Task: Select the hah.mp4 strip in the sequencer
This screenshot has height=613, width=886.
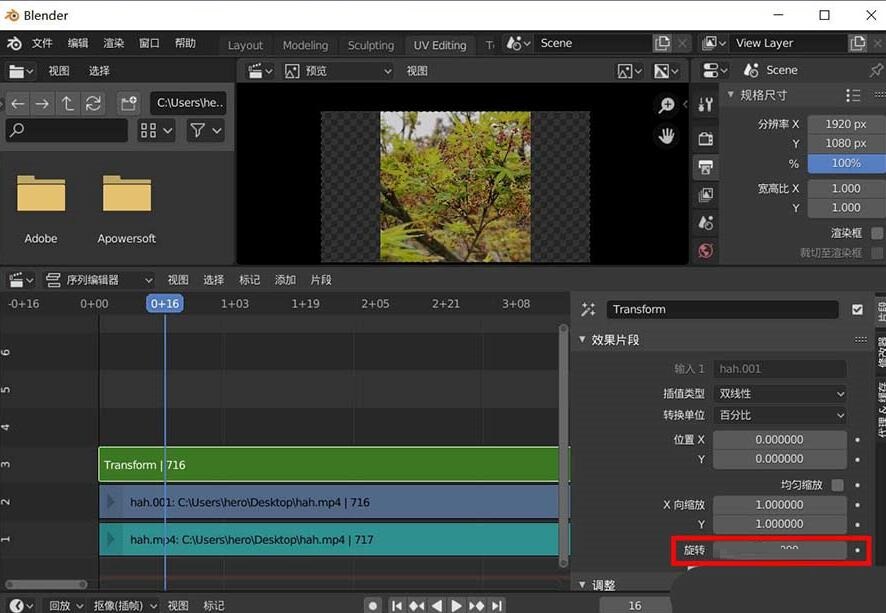Action: (330, 540)
